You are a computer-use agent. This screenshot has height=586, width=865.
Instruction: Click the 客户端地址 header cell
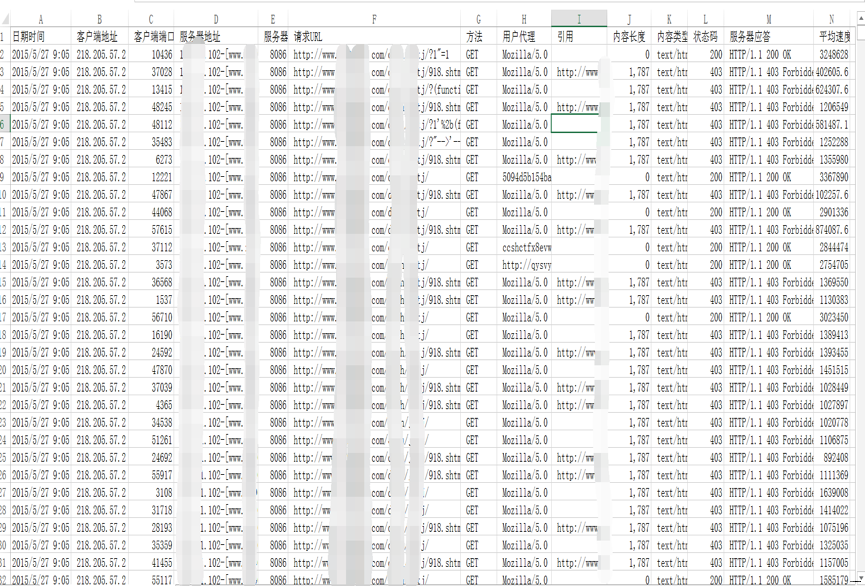point(100,37)
